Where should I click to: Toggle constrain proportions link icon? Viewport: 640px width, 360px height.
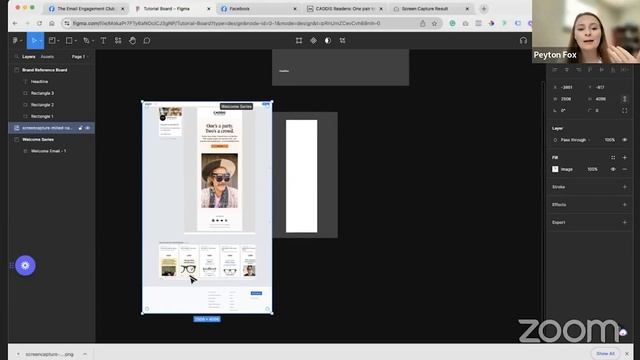point(624,99)
